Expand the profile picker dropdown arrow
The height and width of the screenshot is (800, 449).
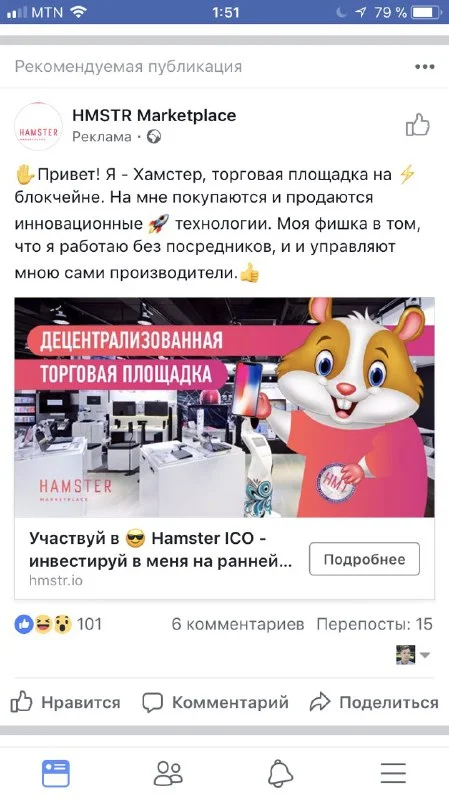425,655
